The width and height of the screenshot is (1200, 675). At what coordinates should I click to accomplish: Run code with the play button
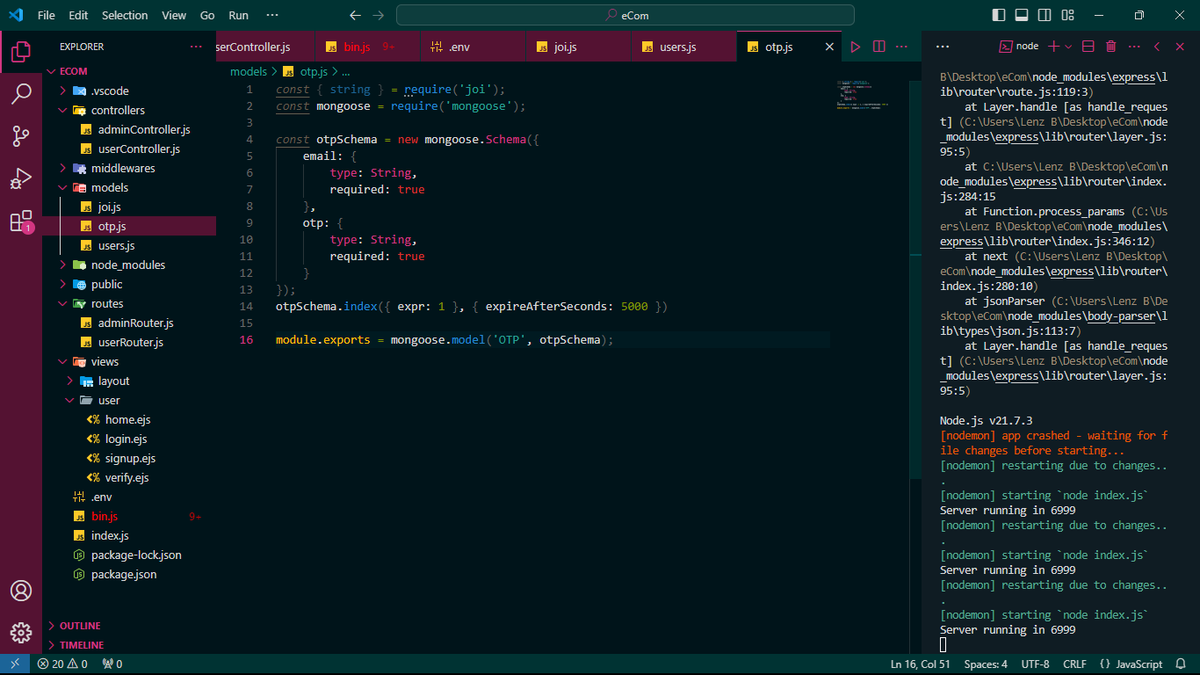855,47
